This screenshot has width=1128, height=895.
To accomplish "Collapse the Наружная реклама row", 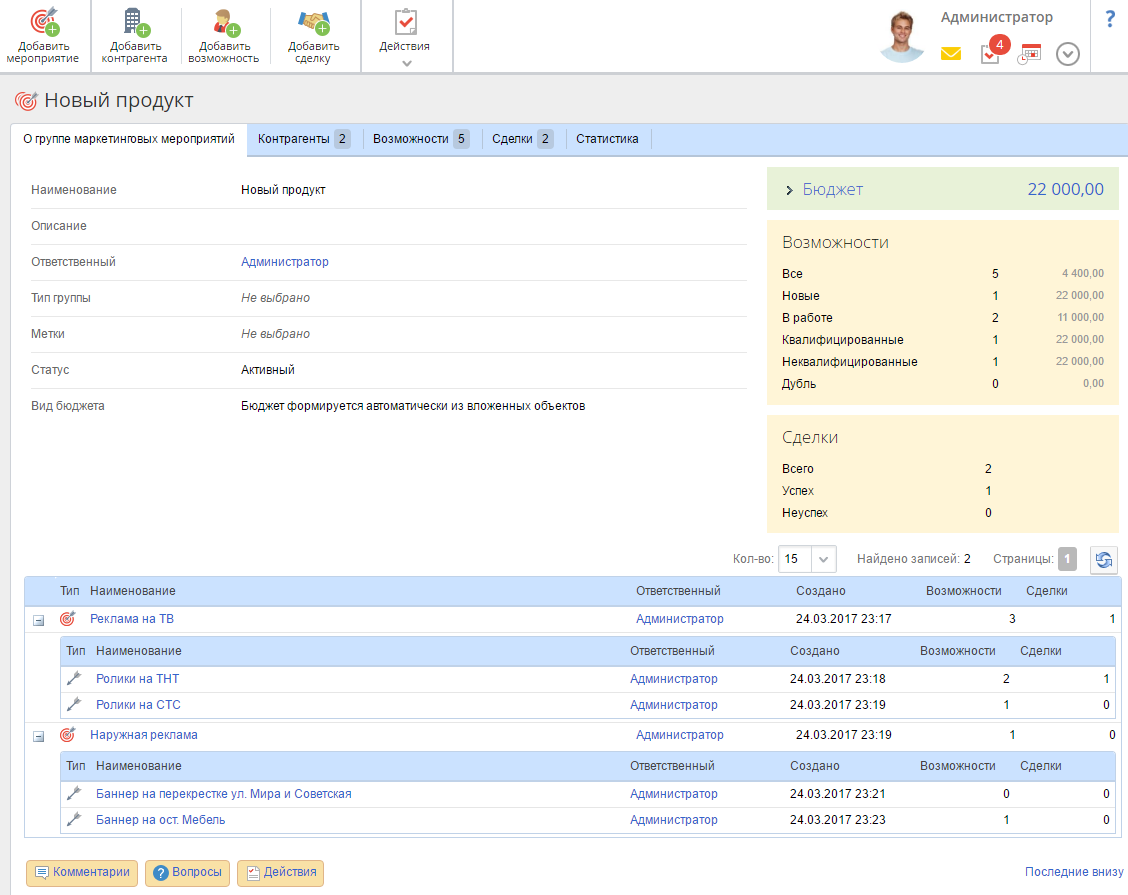I will tap(39, 736).
